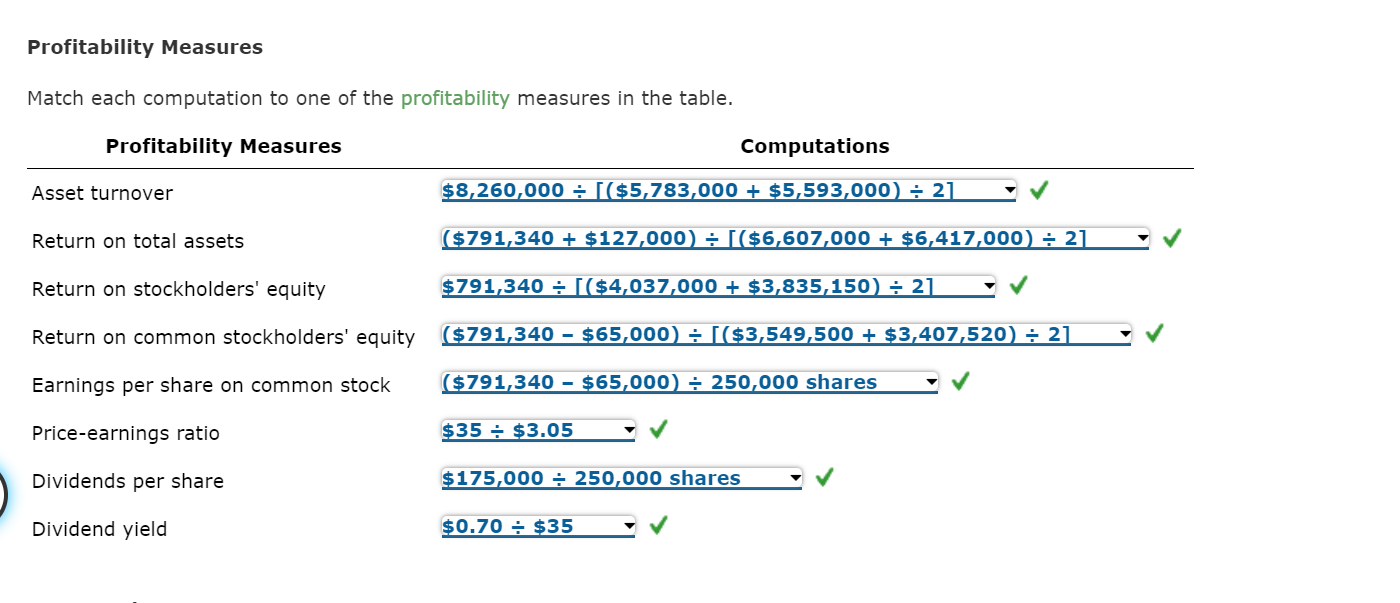Select the Dividend yield row label
The image size is (1400, 603).
tap(100, 529)
